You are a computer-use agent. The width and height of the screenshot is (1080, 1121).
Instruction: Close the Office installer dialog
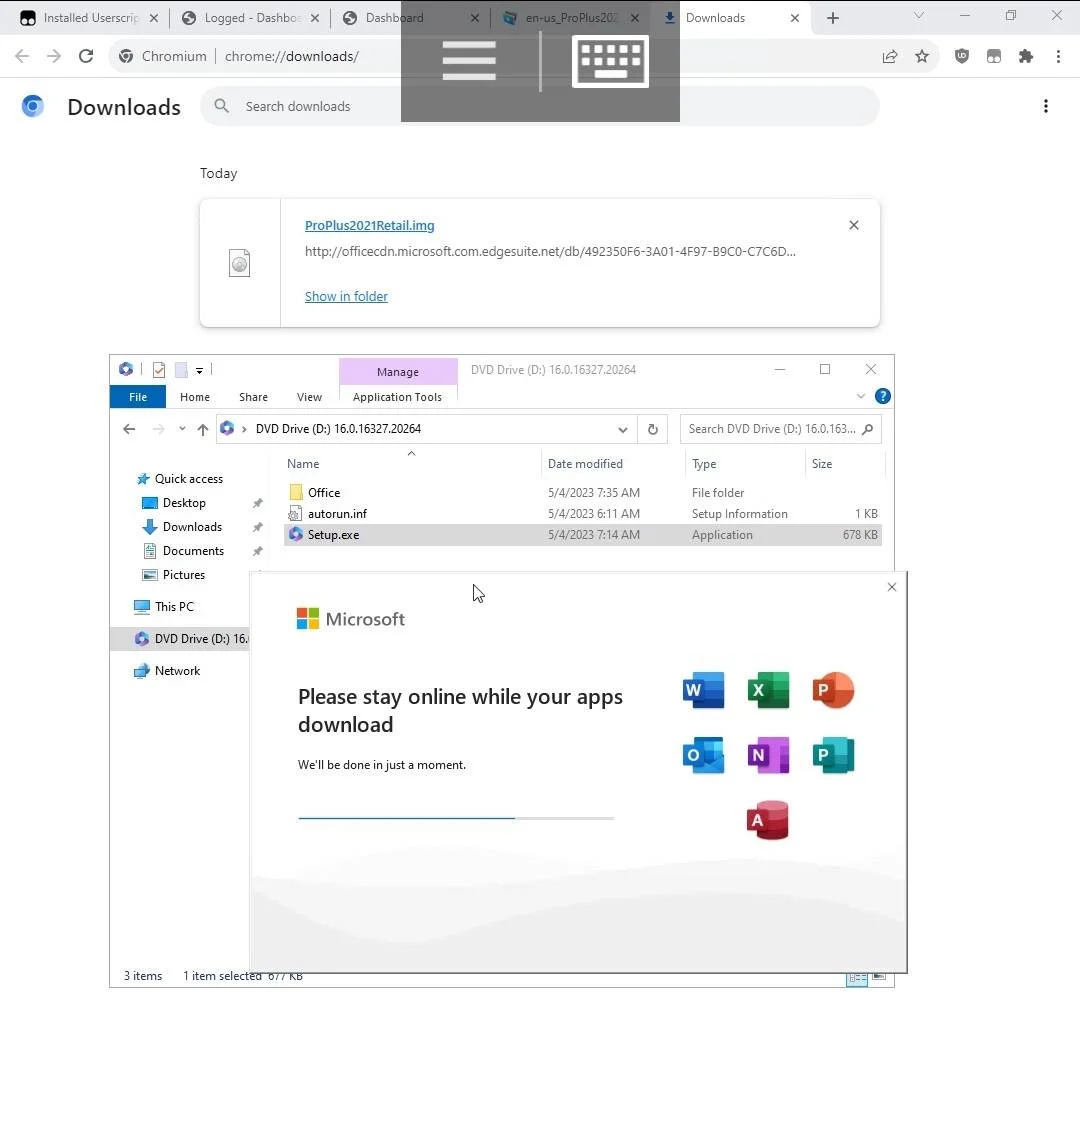pyautogui.click(x=891, y=587)
